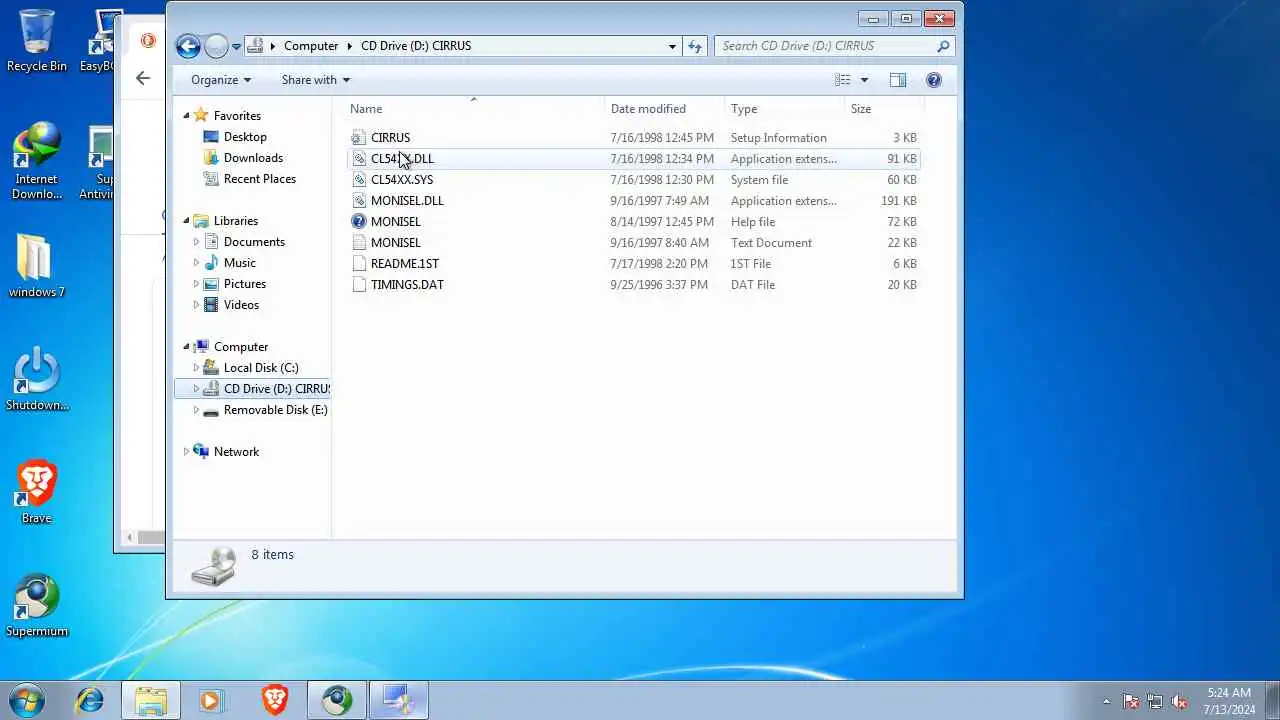
Task: Open Recent Places in navigation pane
Action: tap(260, 179)
